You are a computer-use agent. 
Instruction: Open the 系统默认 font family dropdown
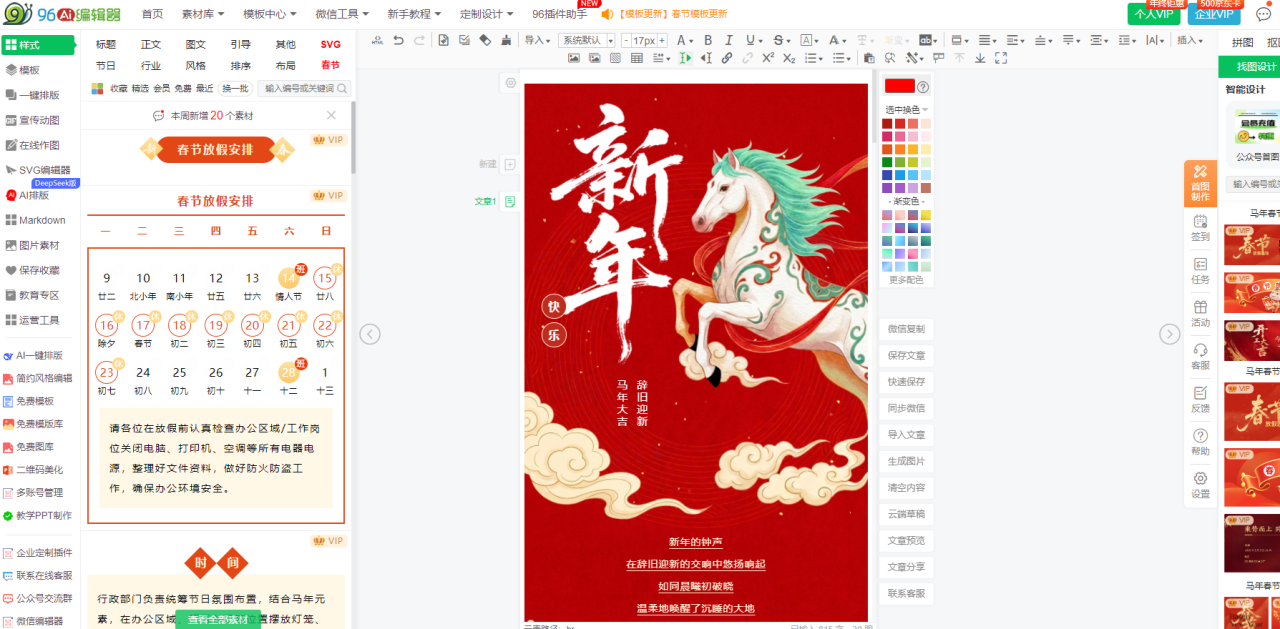586,40
